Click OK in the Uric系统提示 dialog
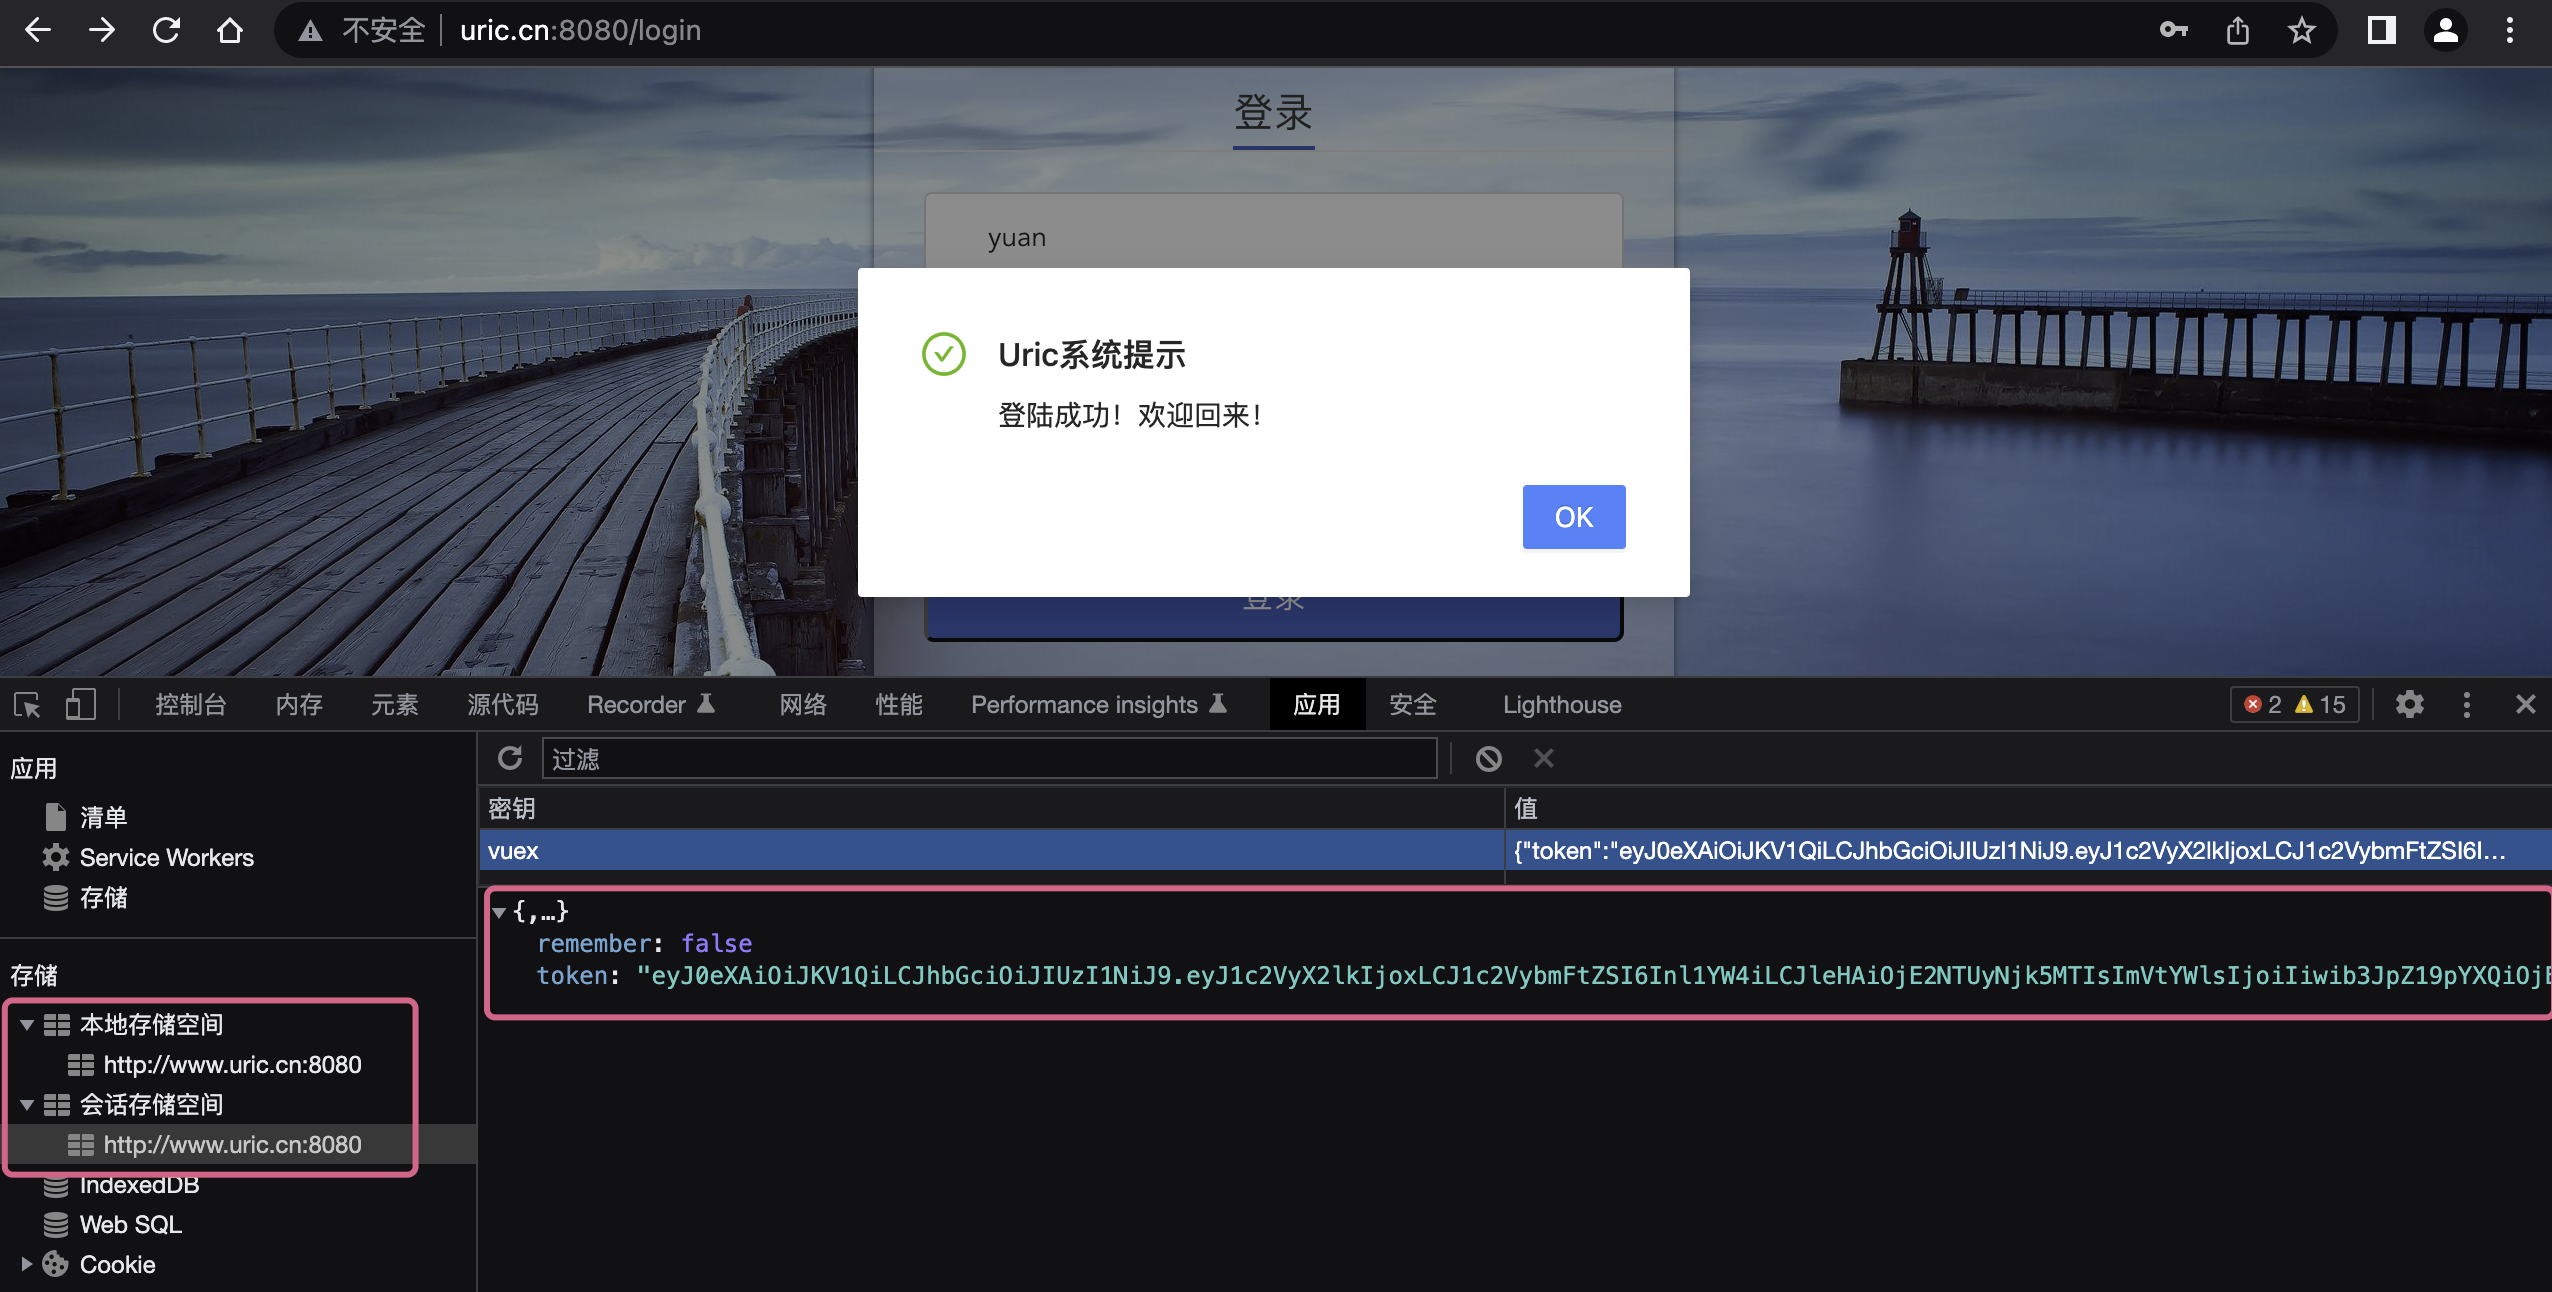The image size is (2552, 1292). pos(1574,517)
